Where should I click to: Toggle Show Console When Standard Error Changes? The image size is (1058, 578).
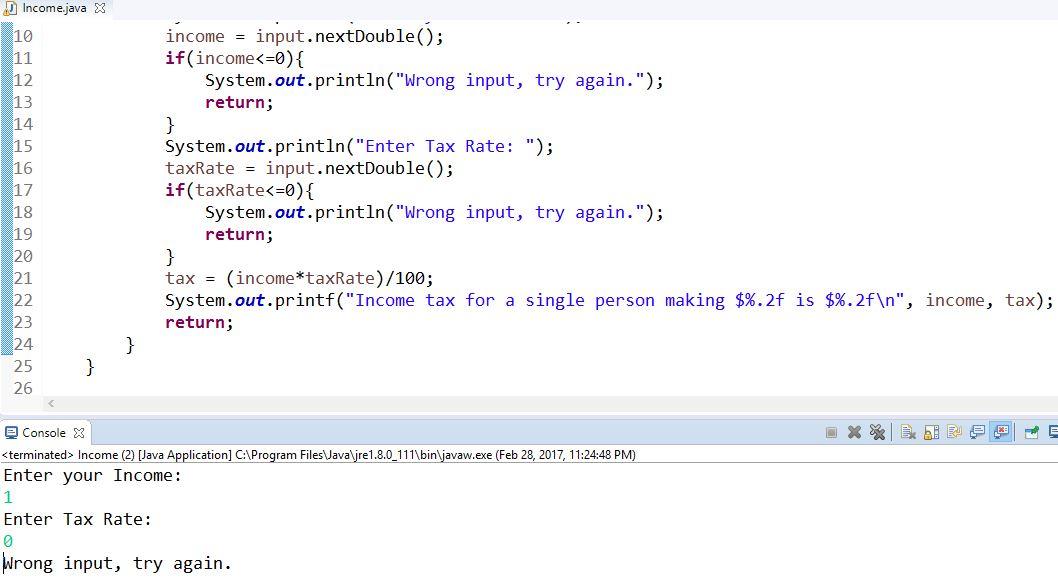pos(999,432)
